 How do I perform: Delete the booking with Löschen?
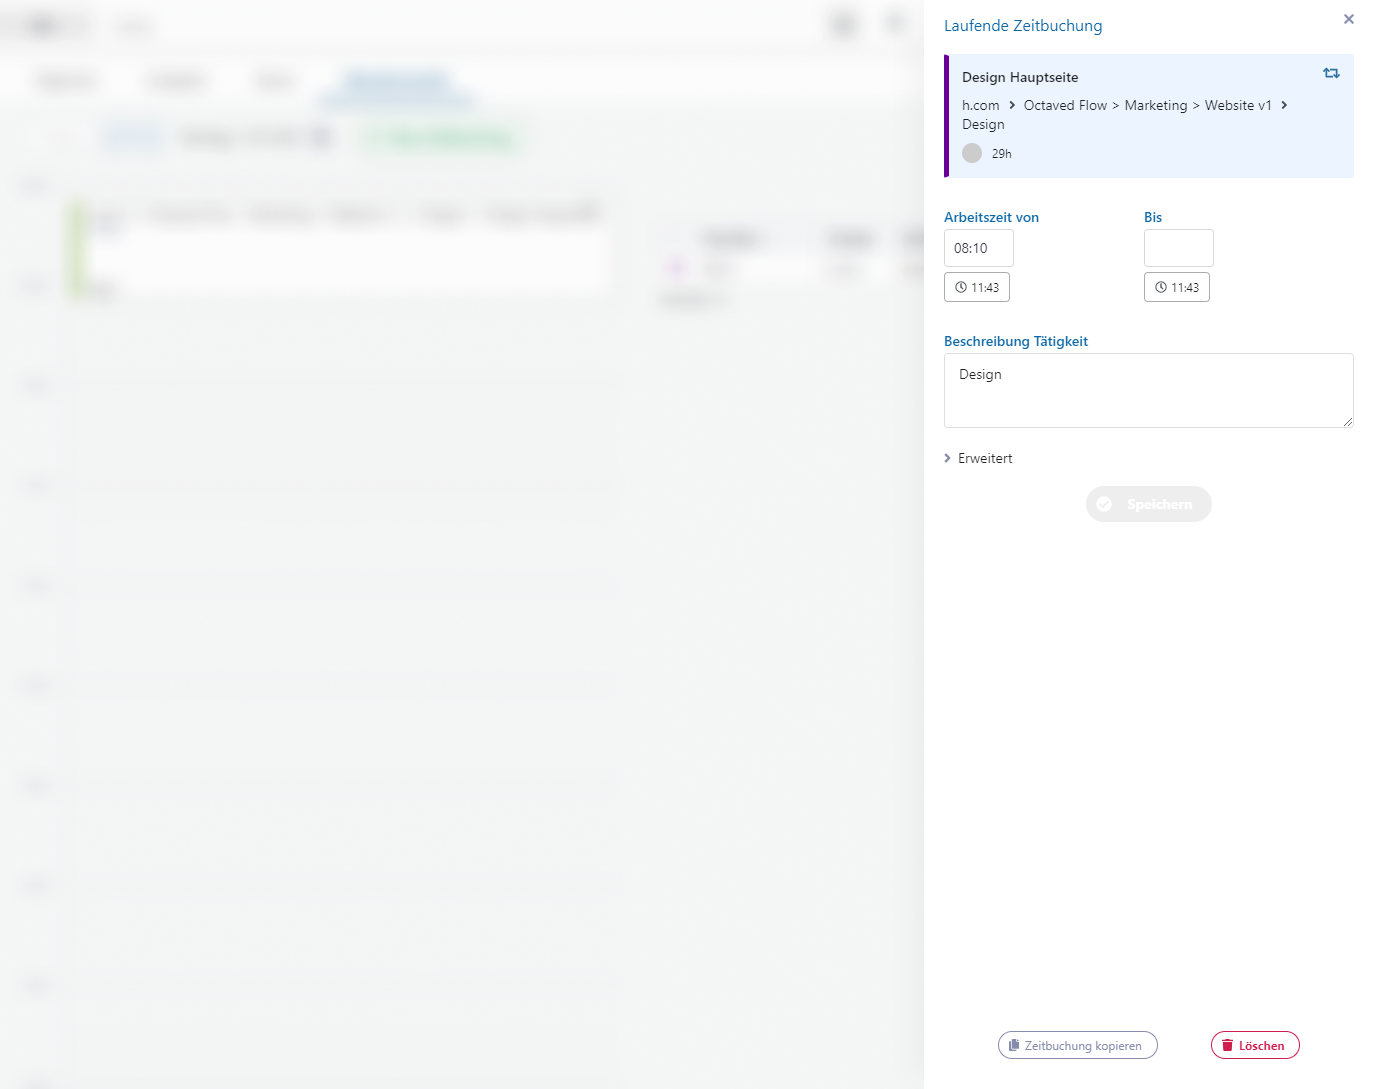[x=1255, y=1045]
